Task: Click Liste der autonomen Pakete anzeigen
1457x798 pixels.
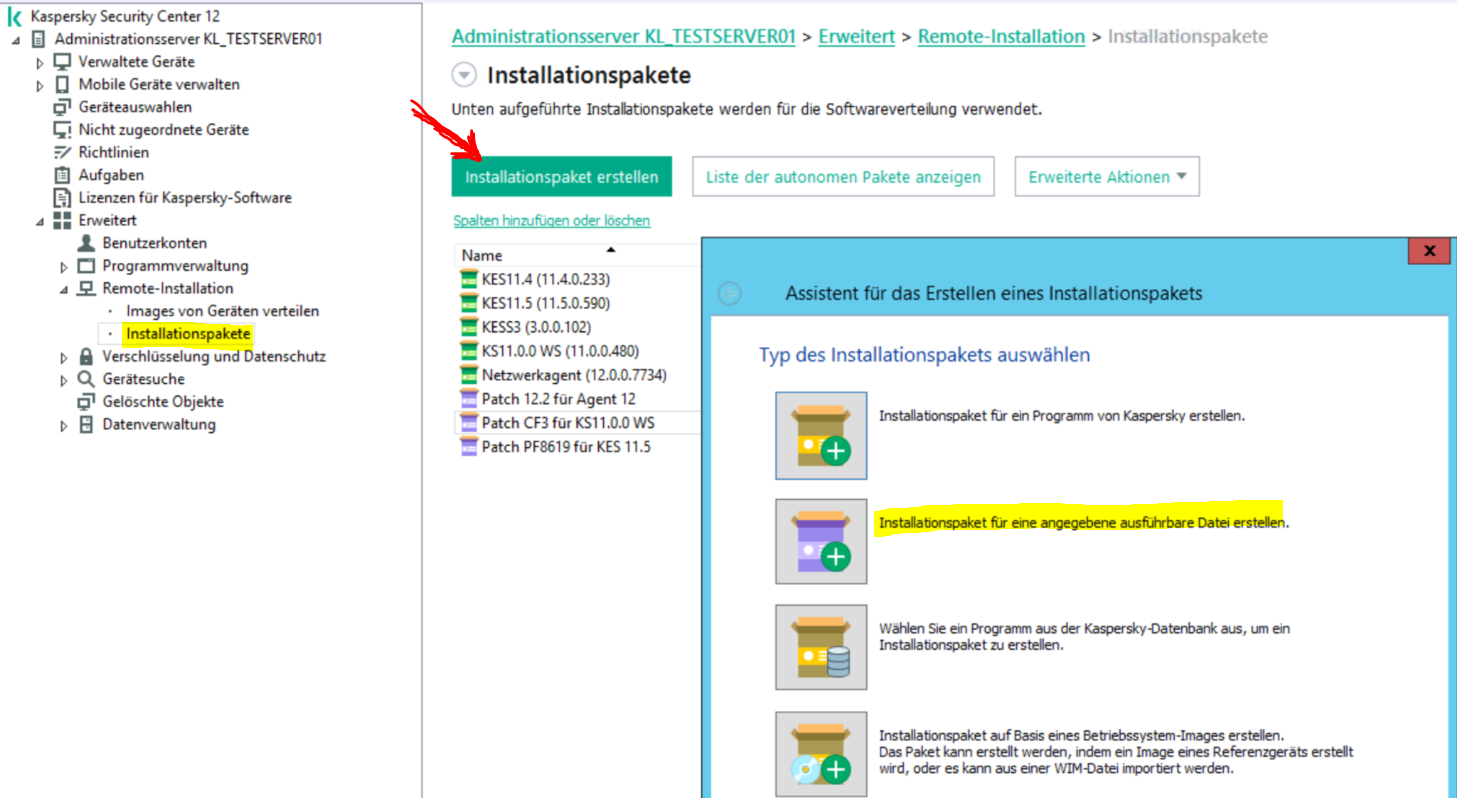Action: (x=843, y=177)
